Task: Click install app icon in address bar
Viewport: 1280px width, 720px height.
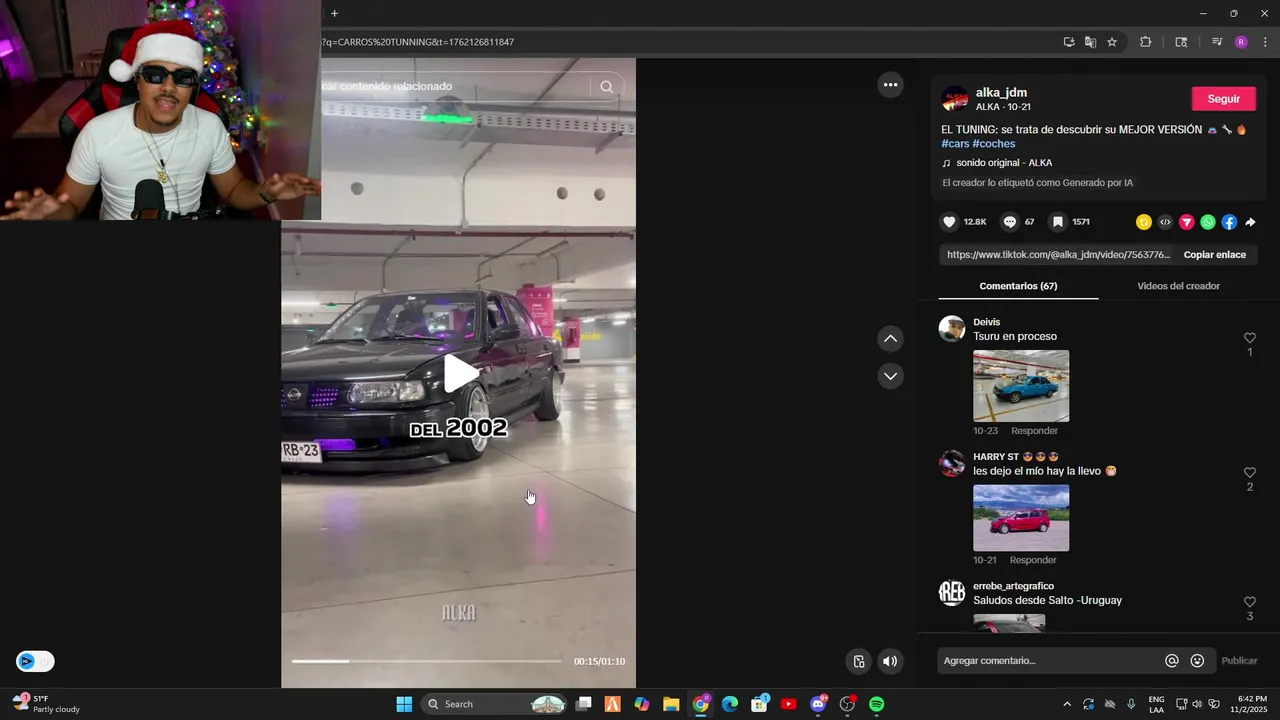Action: tap(1069, 42)
